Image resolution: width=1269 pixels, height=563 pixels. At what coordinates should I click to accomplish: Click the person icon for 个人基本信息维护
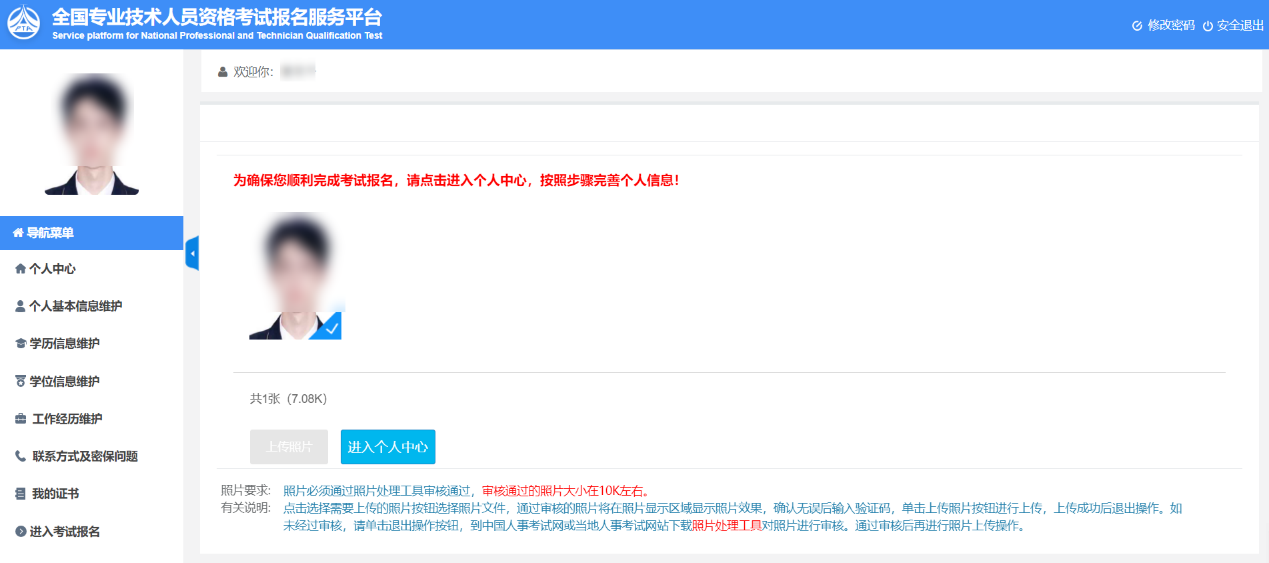click(x=21, y=306)
